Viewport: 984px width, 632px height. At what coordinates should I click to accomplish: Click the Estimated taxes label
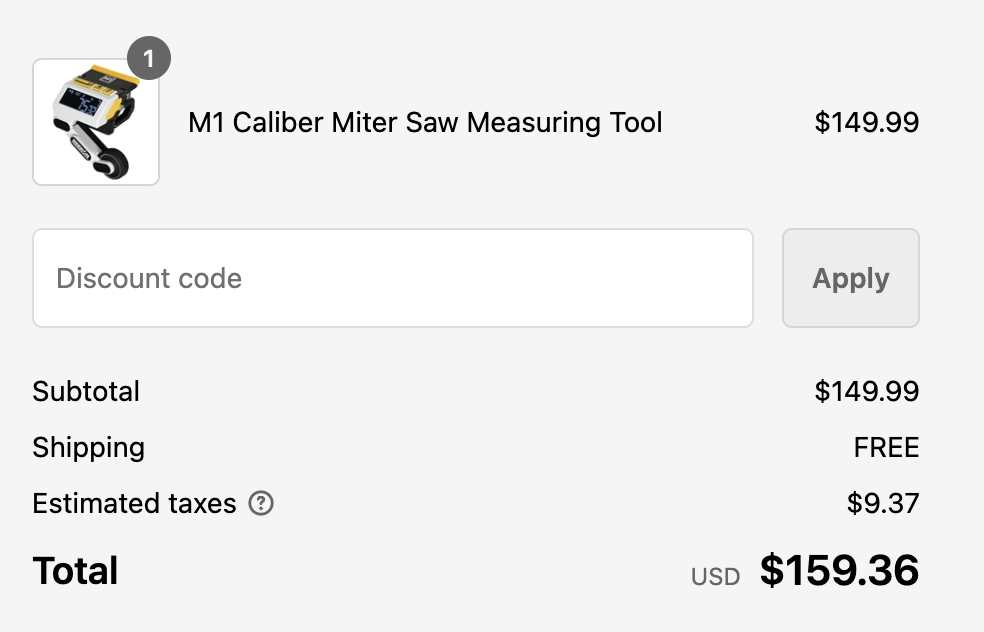pos(134,503)
